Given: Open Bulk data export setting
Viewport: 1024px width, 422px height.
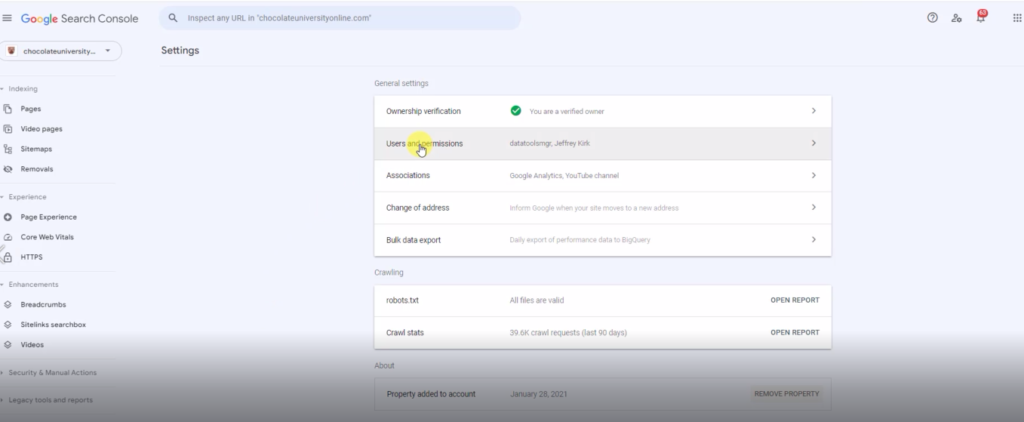Looking at the screenshot, I should coord(603,240).
